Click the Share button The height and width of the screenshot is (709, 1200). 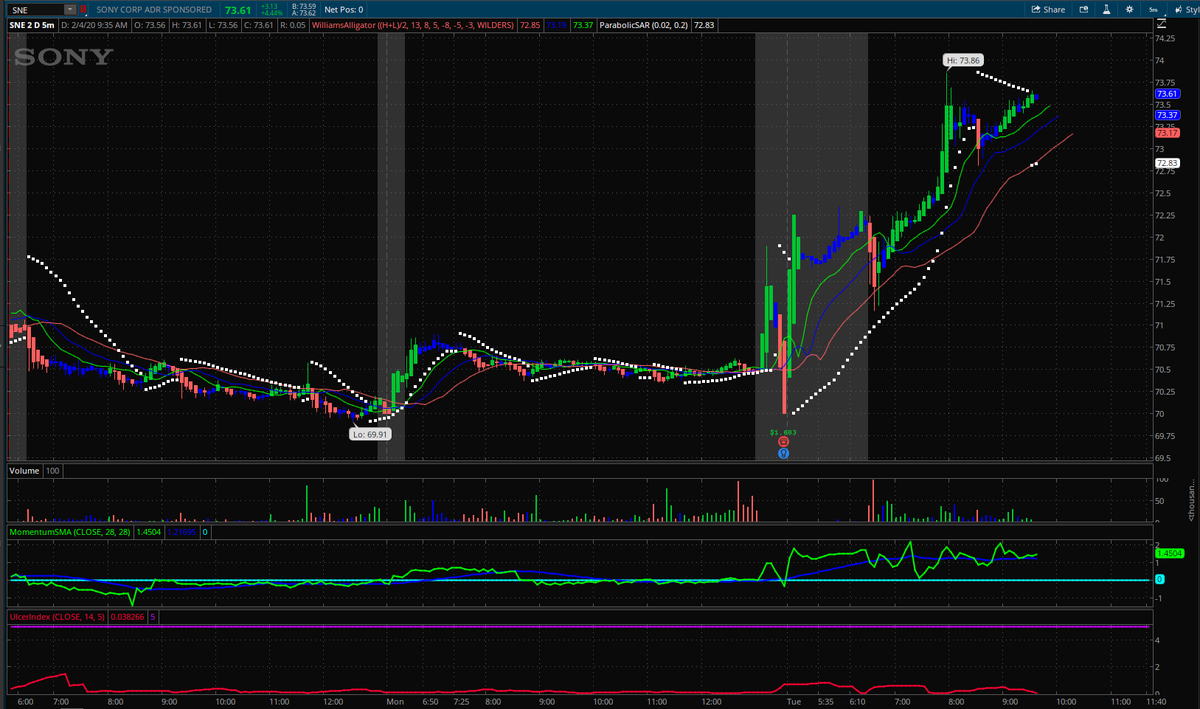coord(1049,9)
